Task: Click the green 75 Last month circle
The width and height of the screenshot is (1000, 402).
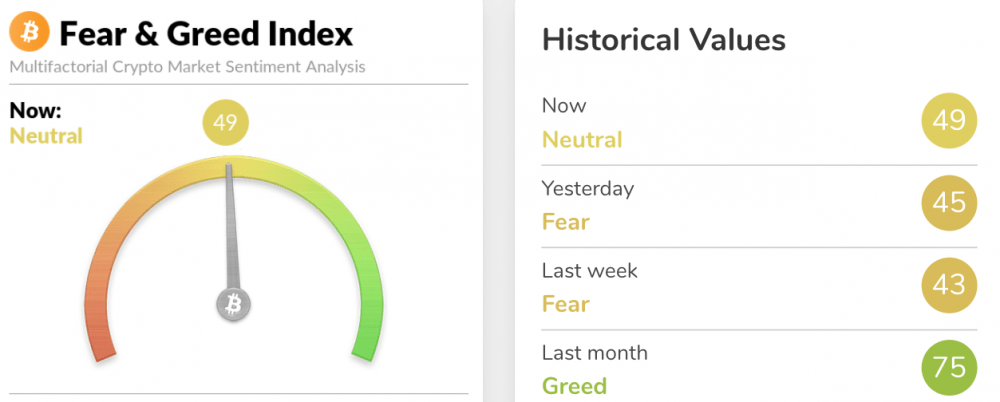Action: tap(949, 368)
